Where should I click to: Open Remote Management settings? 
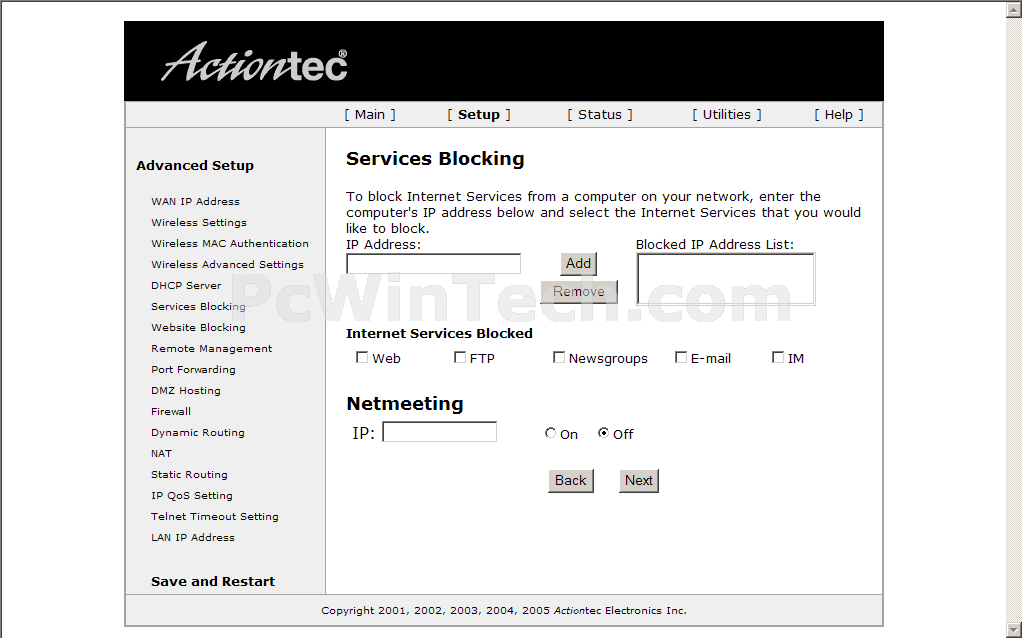(x=212, y=348)
